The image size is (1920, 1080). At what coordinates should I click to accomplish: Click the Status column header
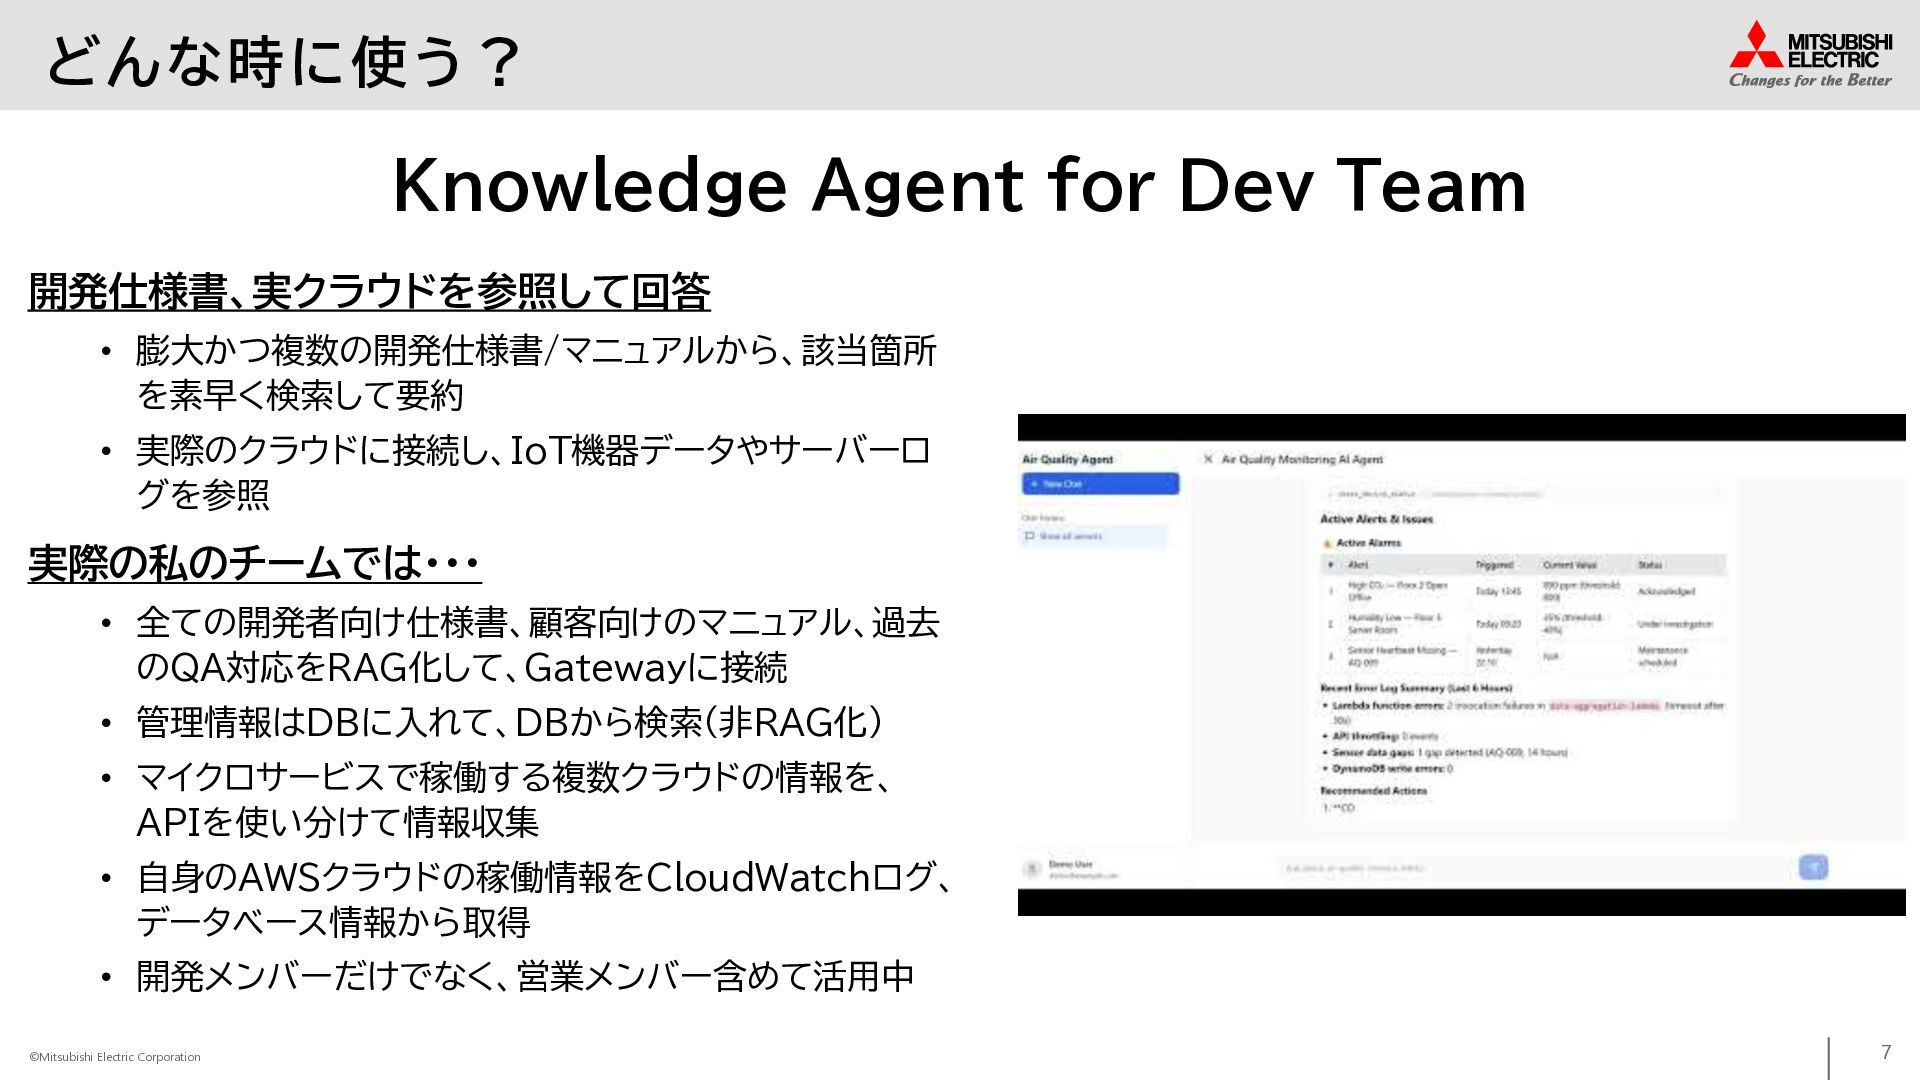tap(1650, 565)
